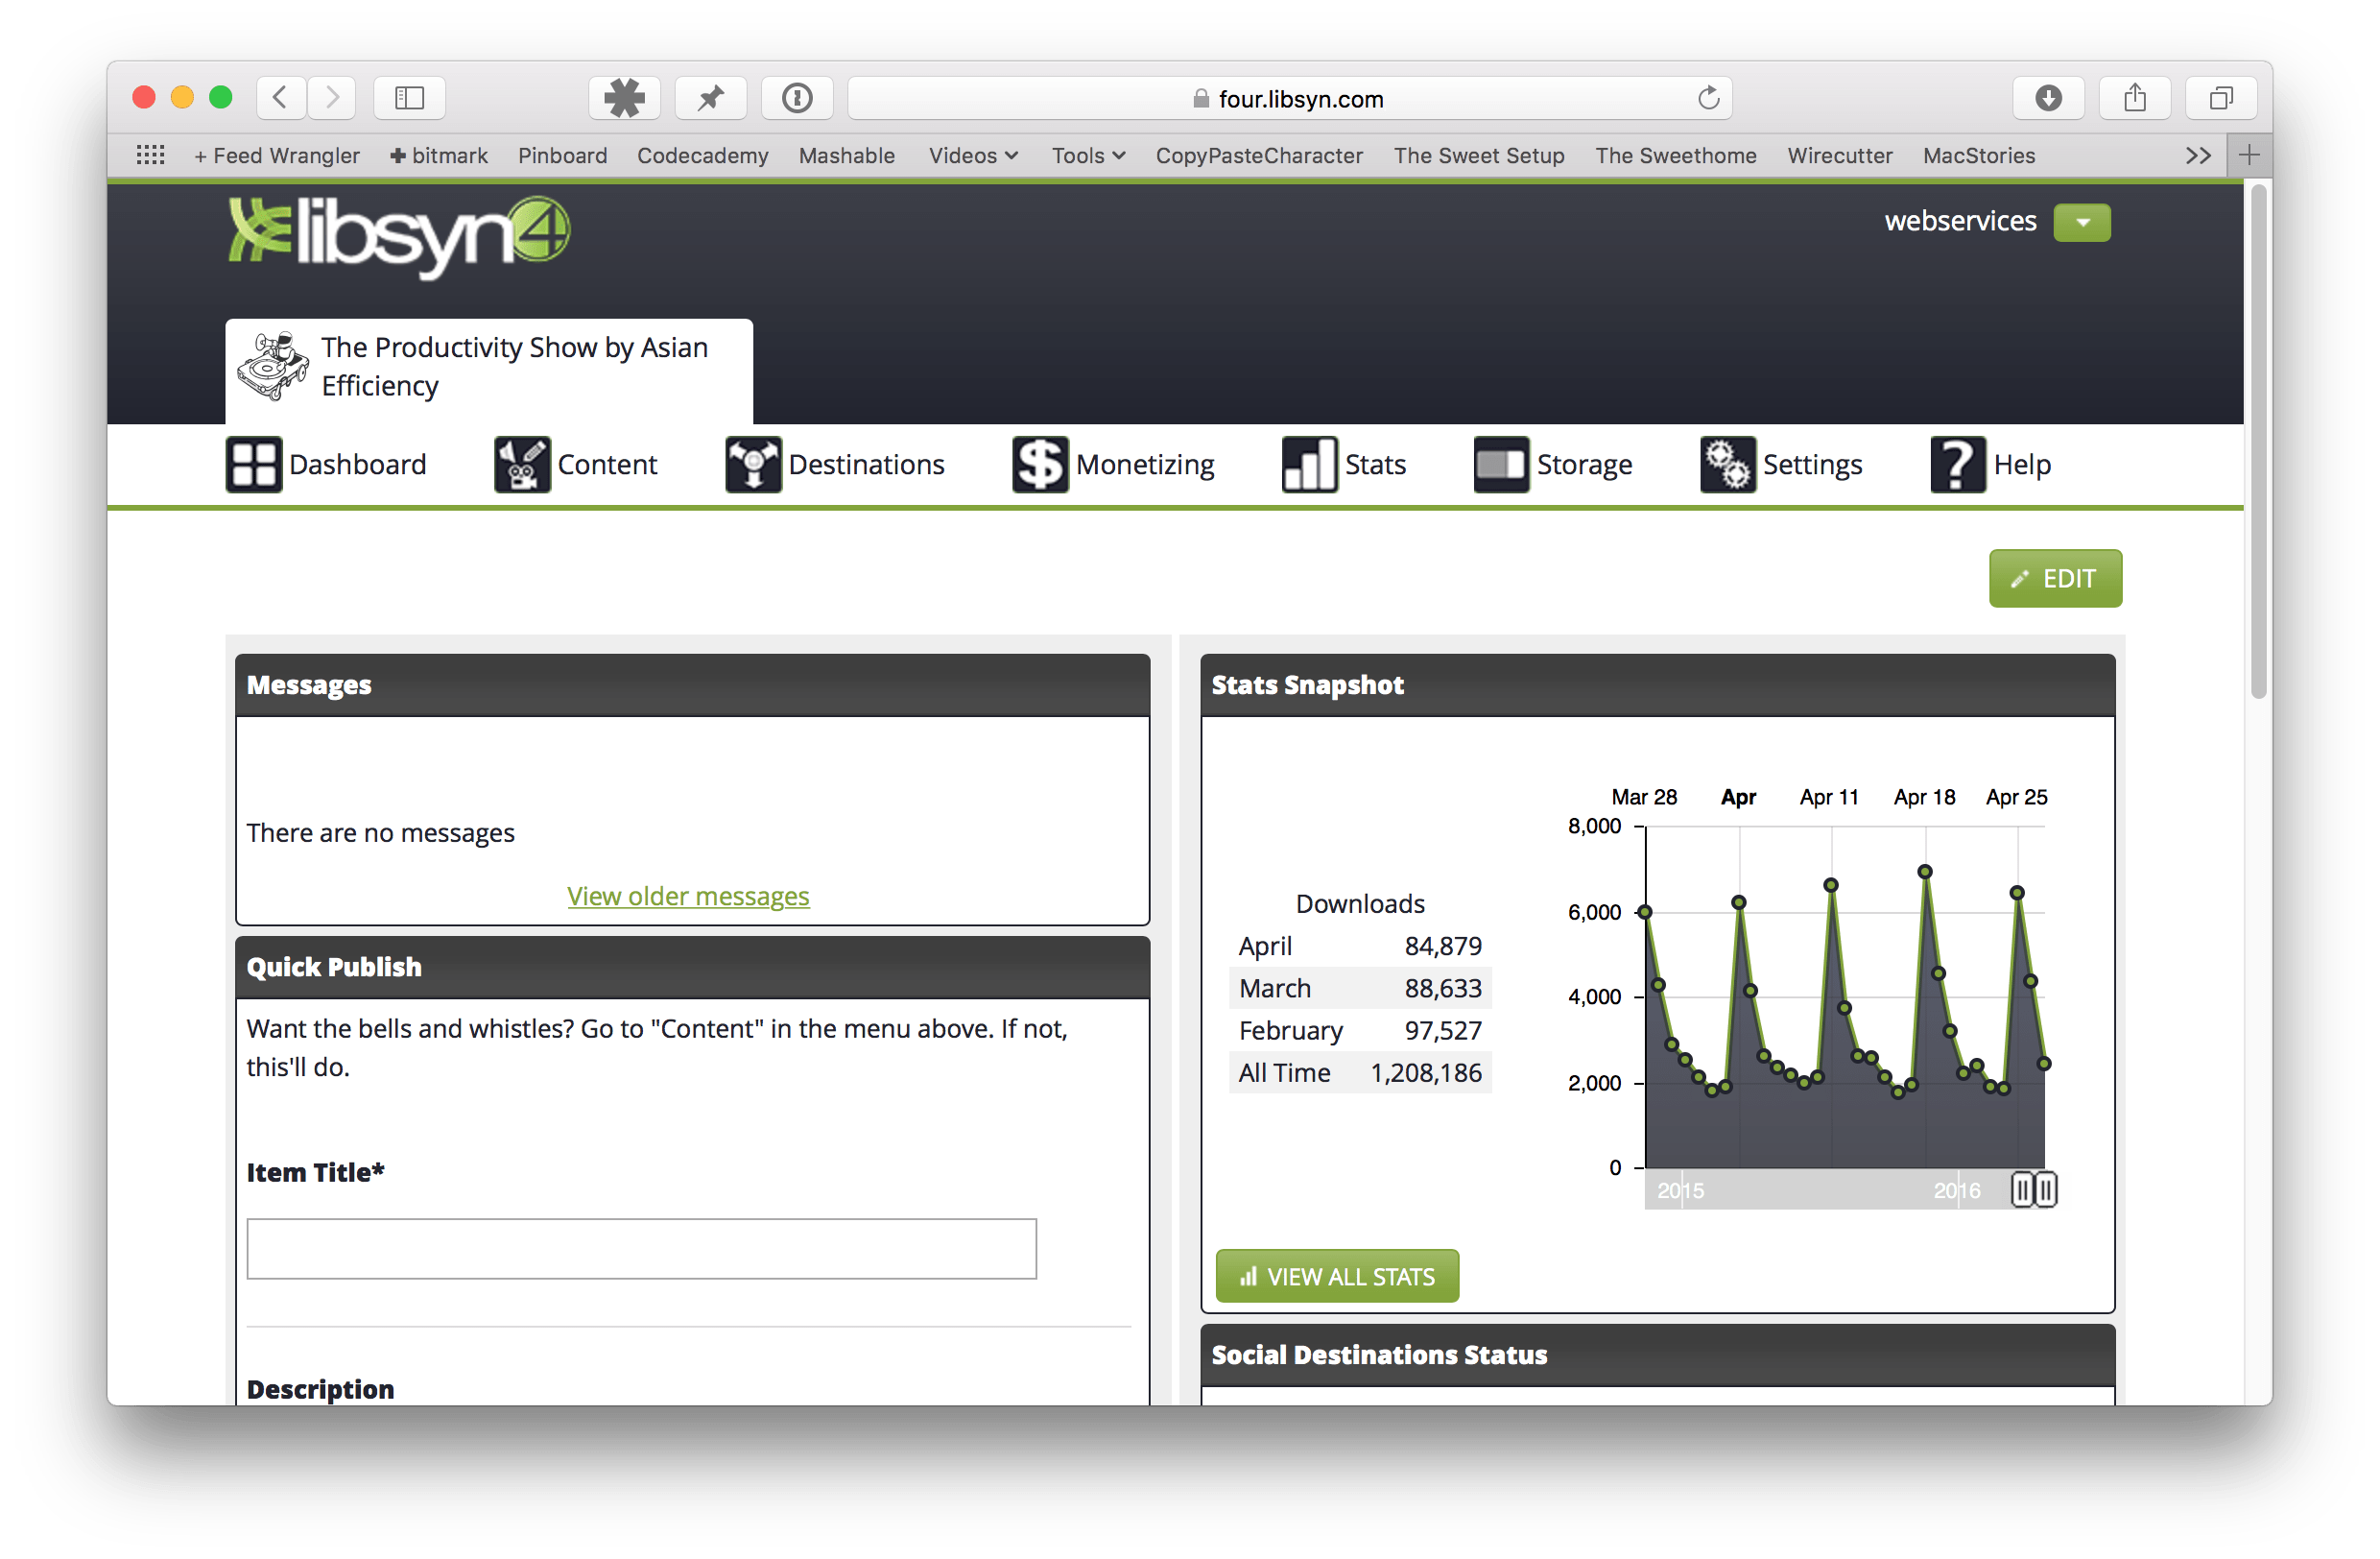Select The Productivity Show tab
Viewport: 2380px width, 1559px height.
[489, 371]
